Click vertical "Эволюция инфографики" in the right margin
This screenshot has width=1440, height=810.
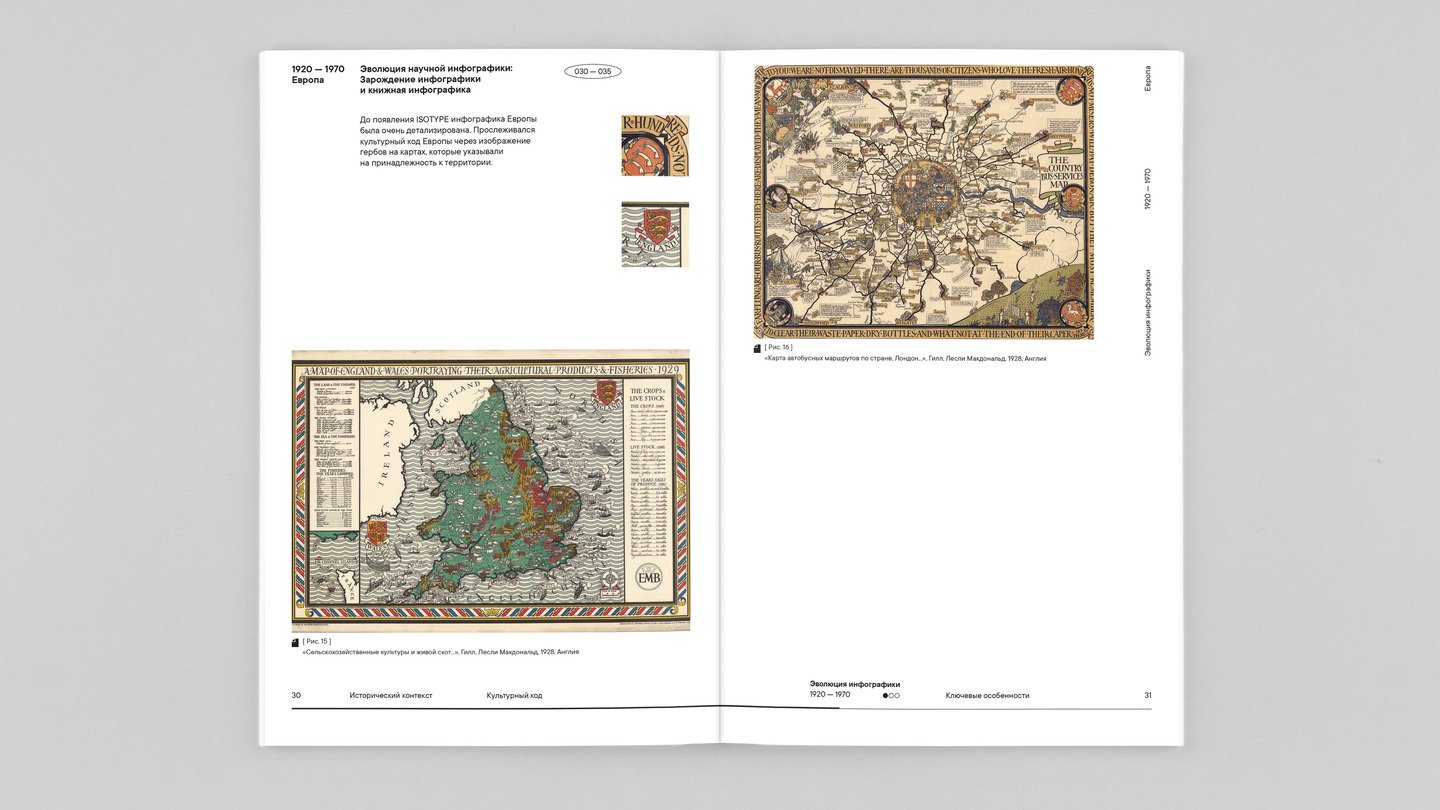tap(1147, 312)
